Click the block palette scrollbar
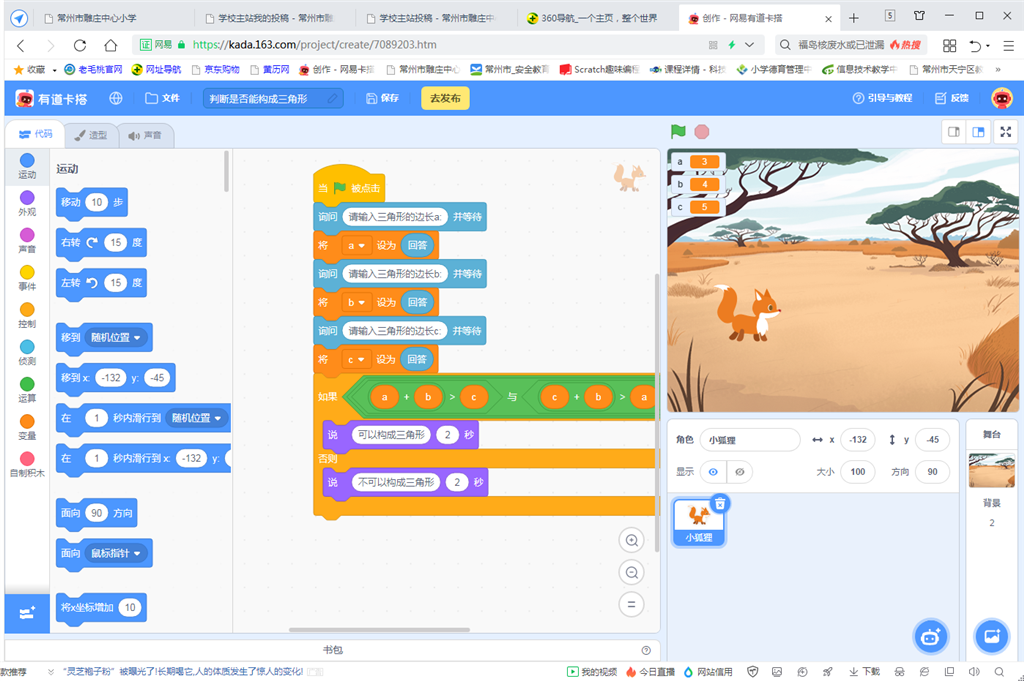The height and width of the screenshot is (681, 1024). 227,171
